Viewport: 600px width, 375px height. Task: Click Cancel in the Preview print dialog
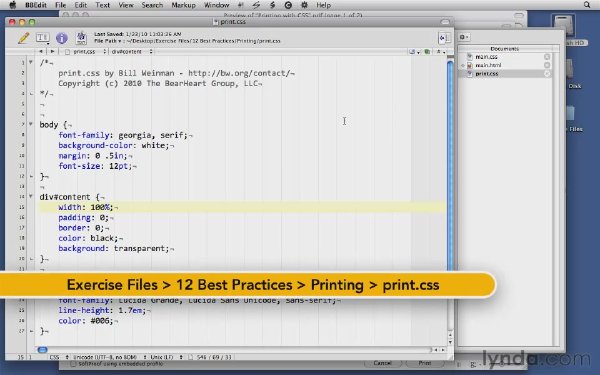click(x=382, y=363)
